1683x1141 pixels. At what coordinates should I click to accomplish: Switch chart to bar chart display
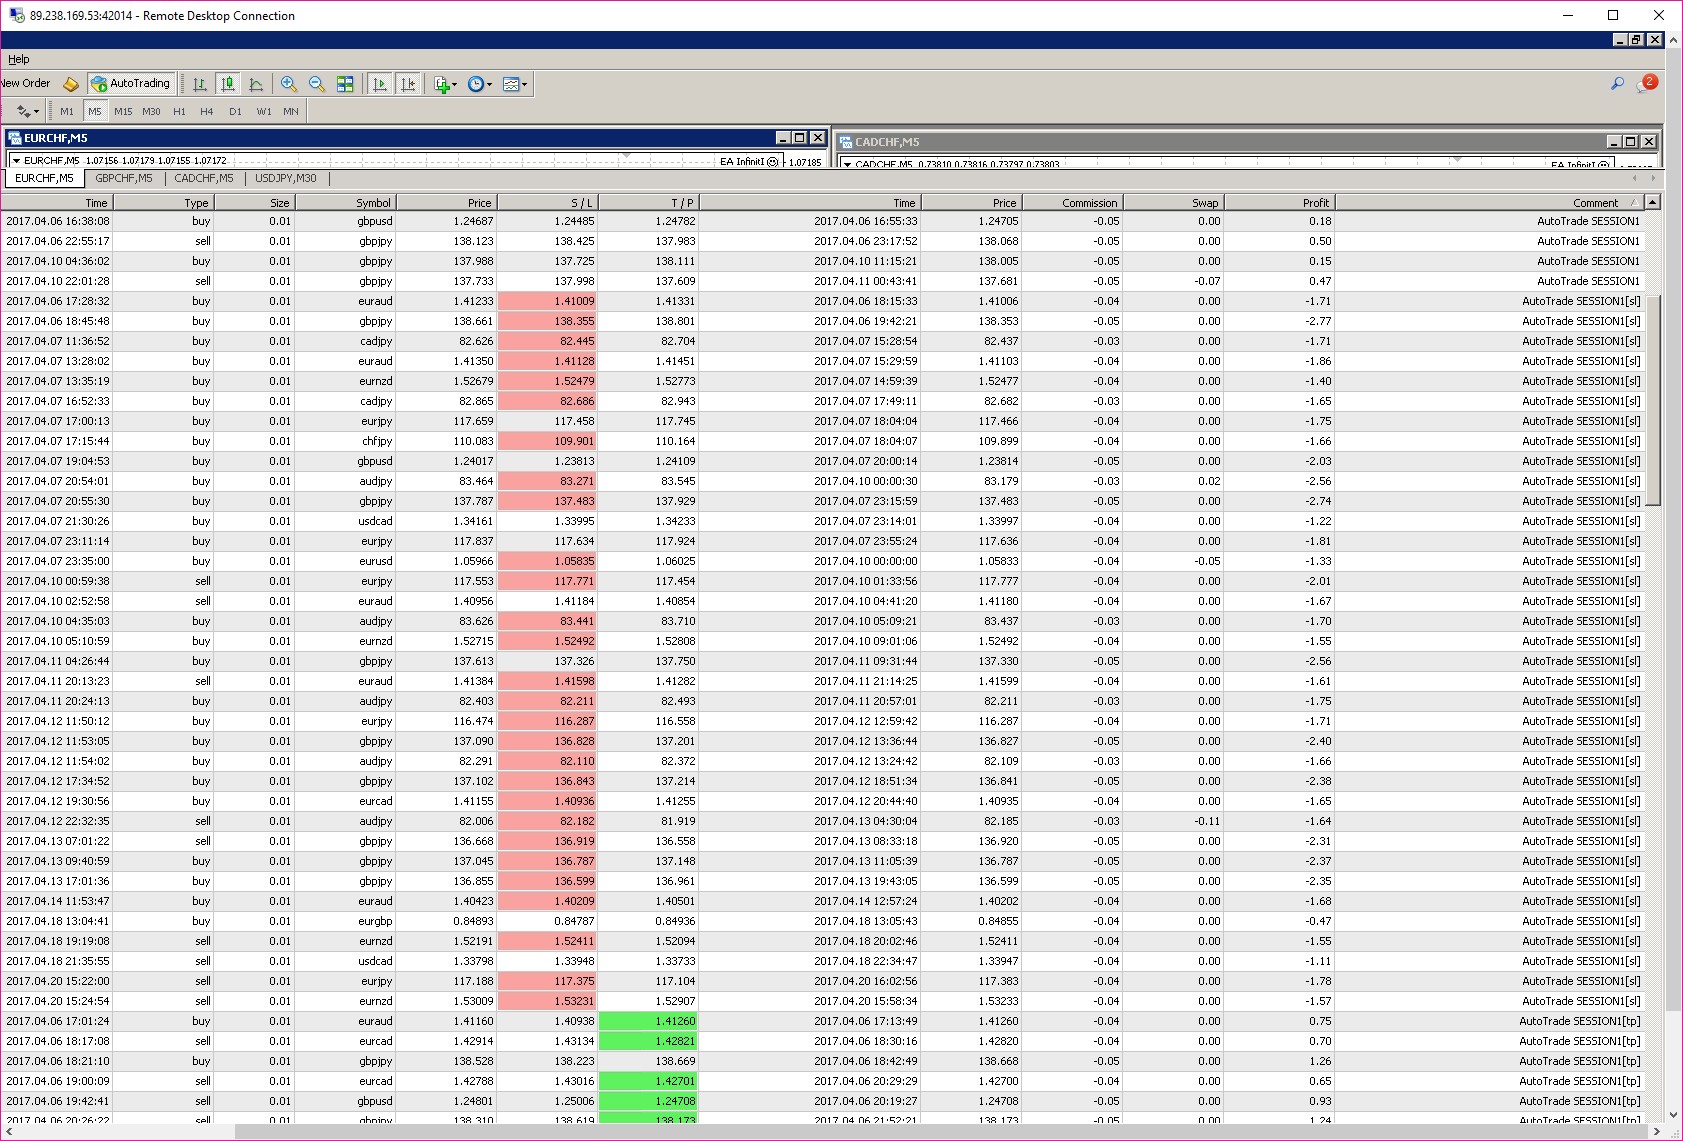click(x=200, y=84)
